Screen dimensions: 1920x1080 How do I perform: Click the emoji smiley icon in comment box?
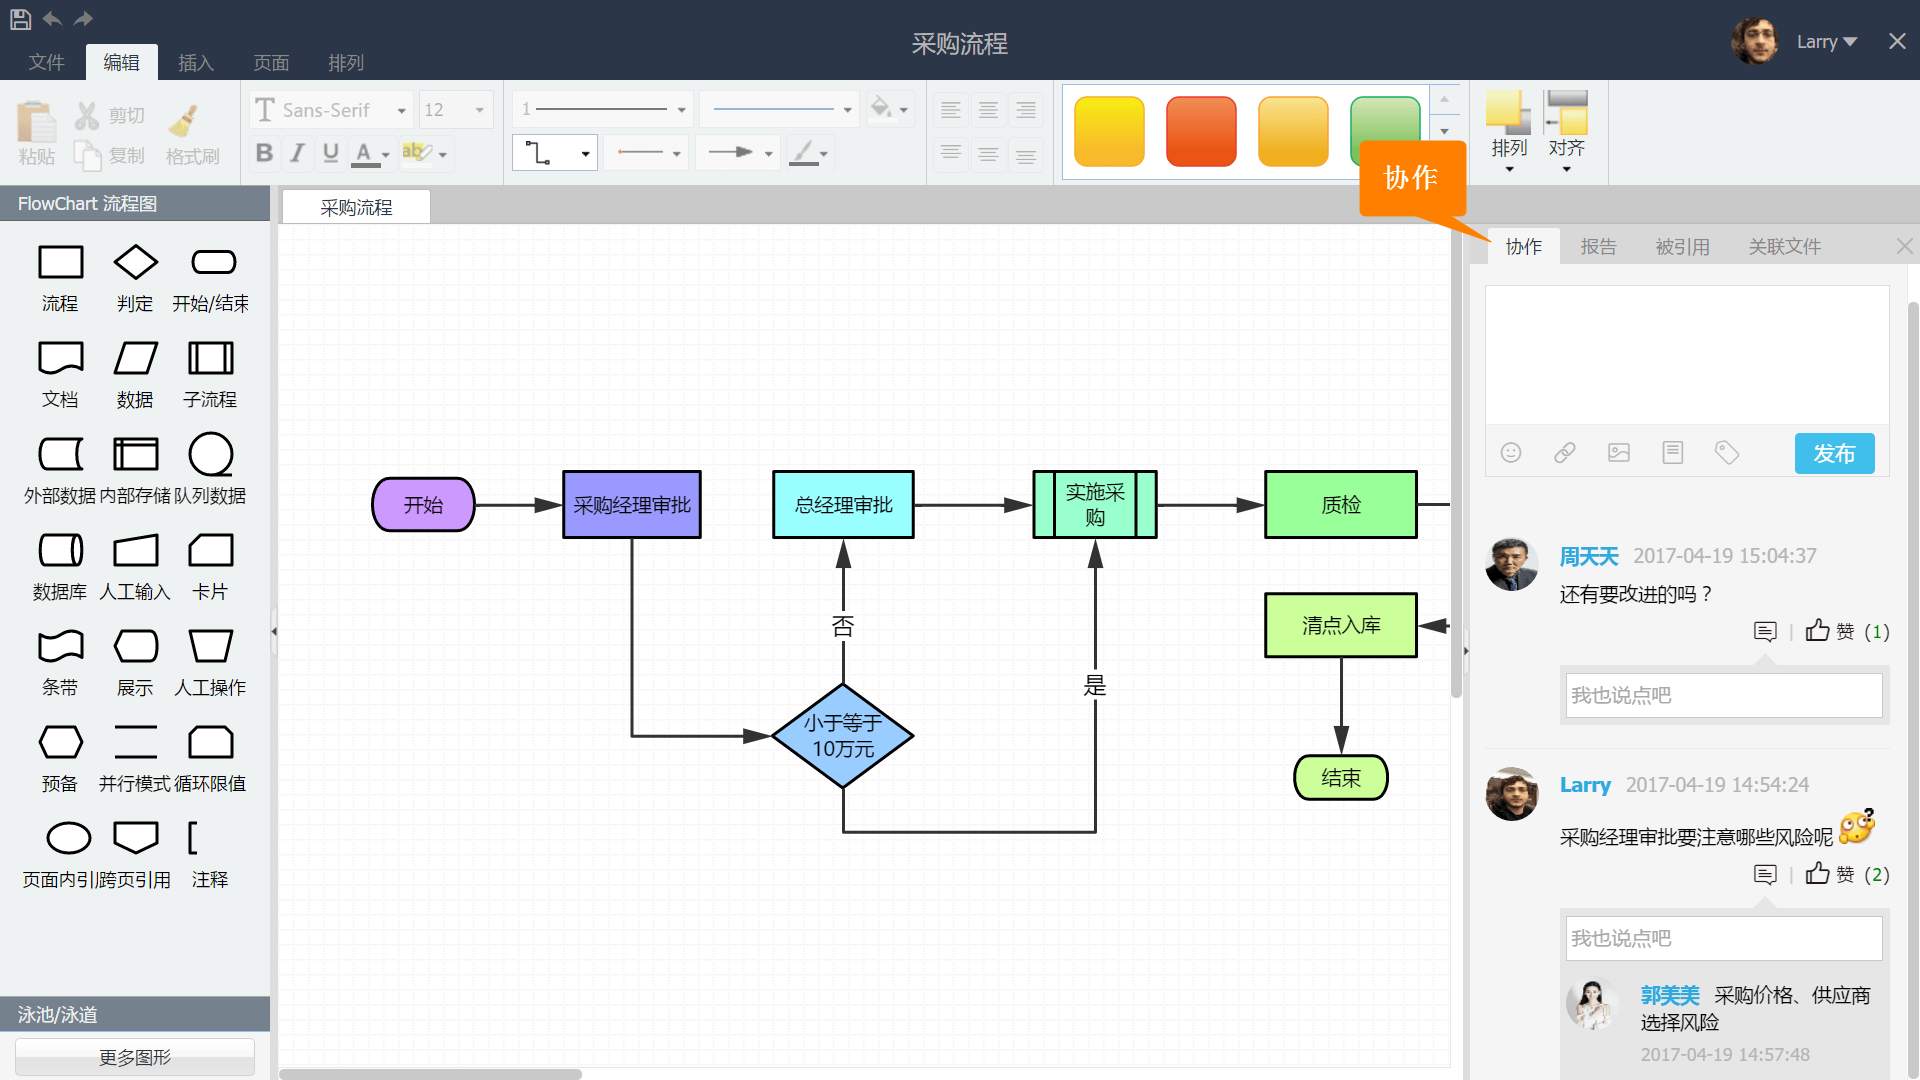point(1511,453)
